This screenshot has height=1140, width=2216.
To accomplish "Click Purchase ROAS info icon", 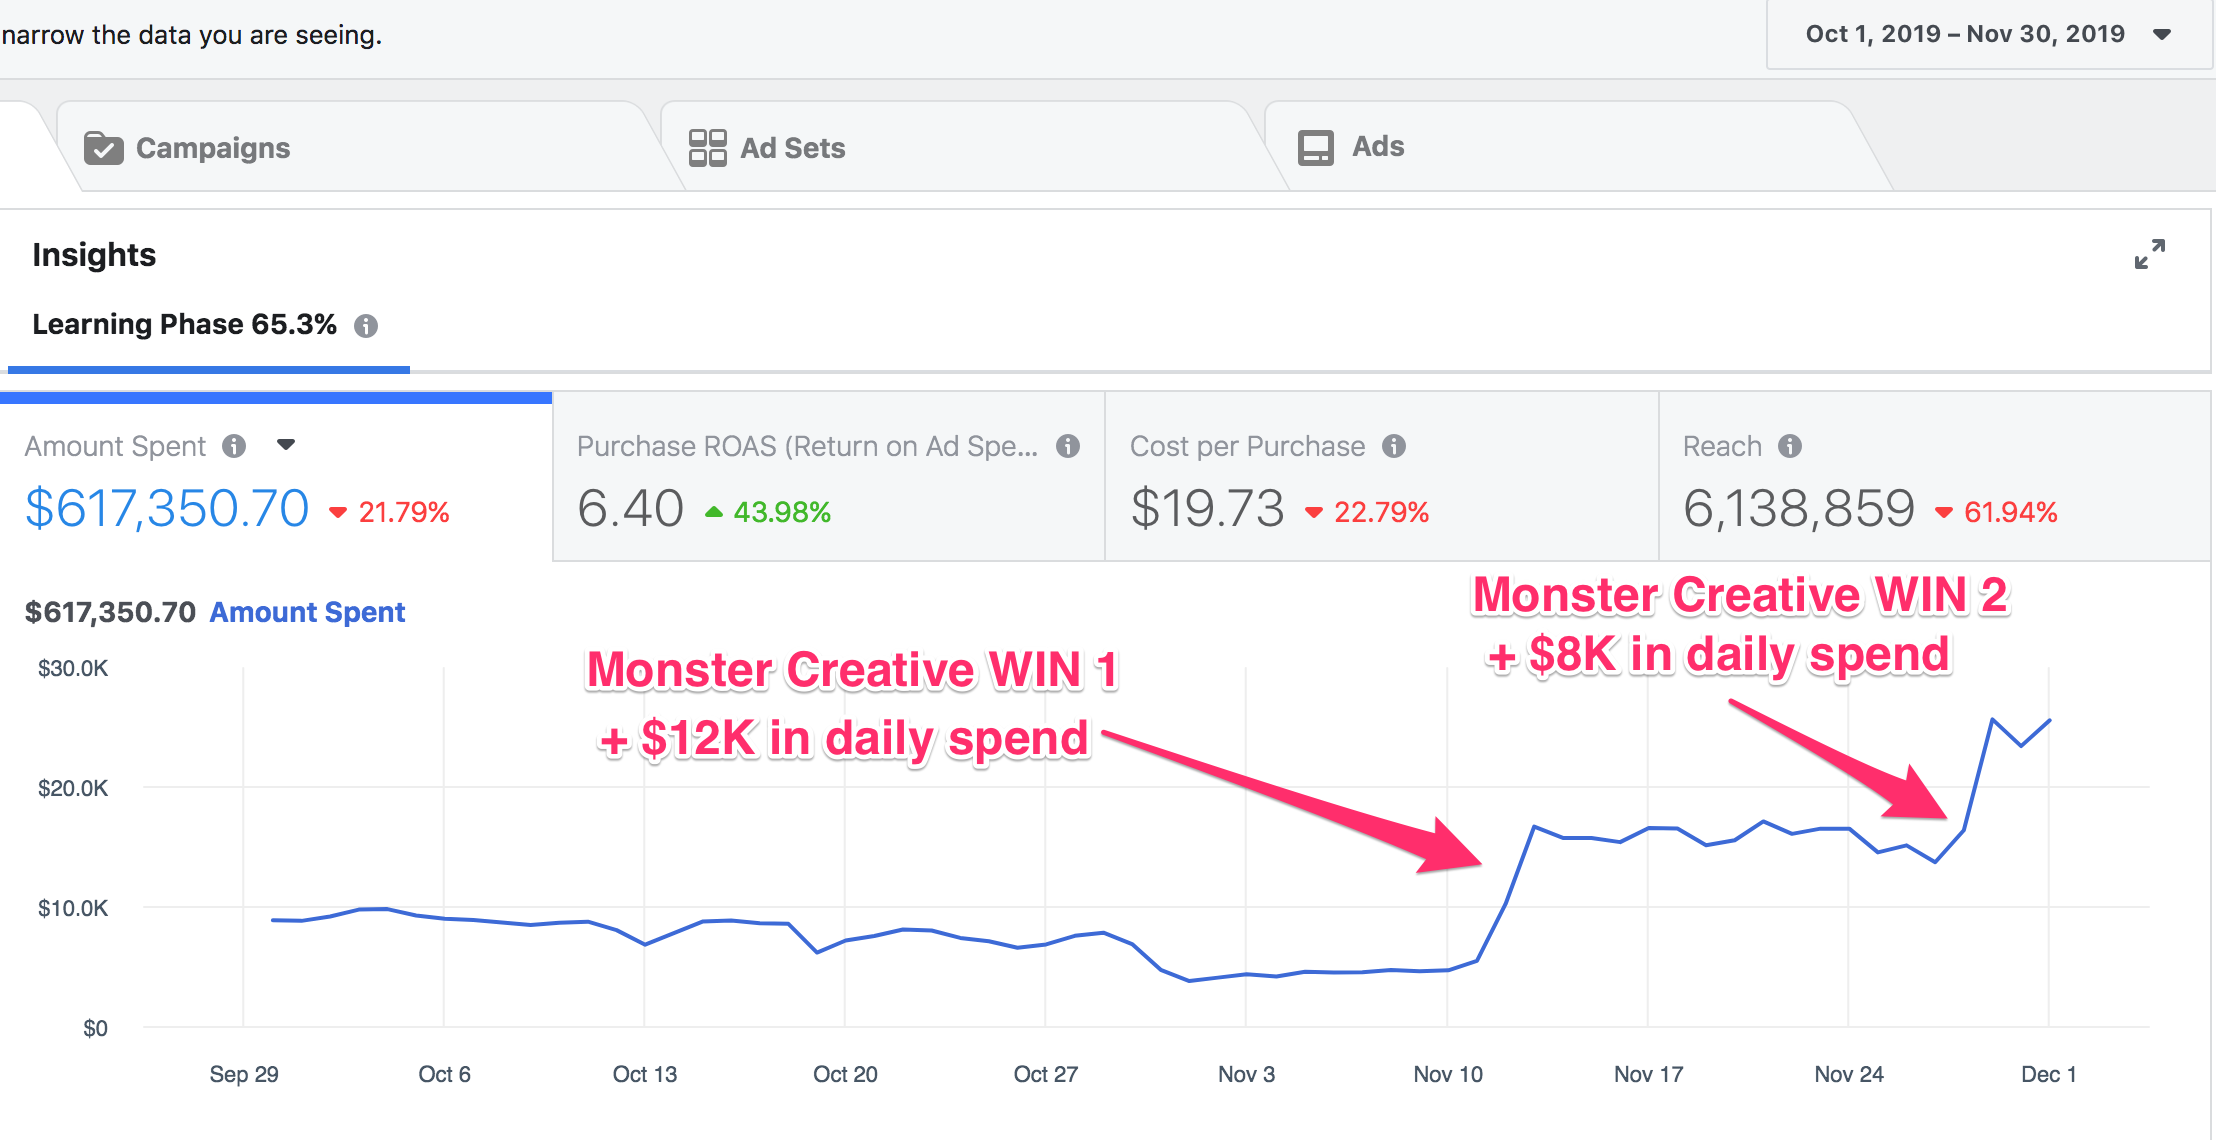I will click(1068, 446).
